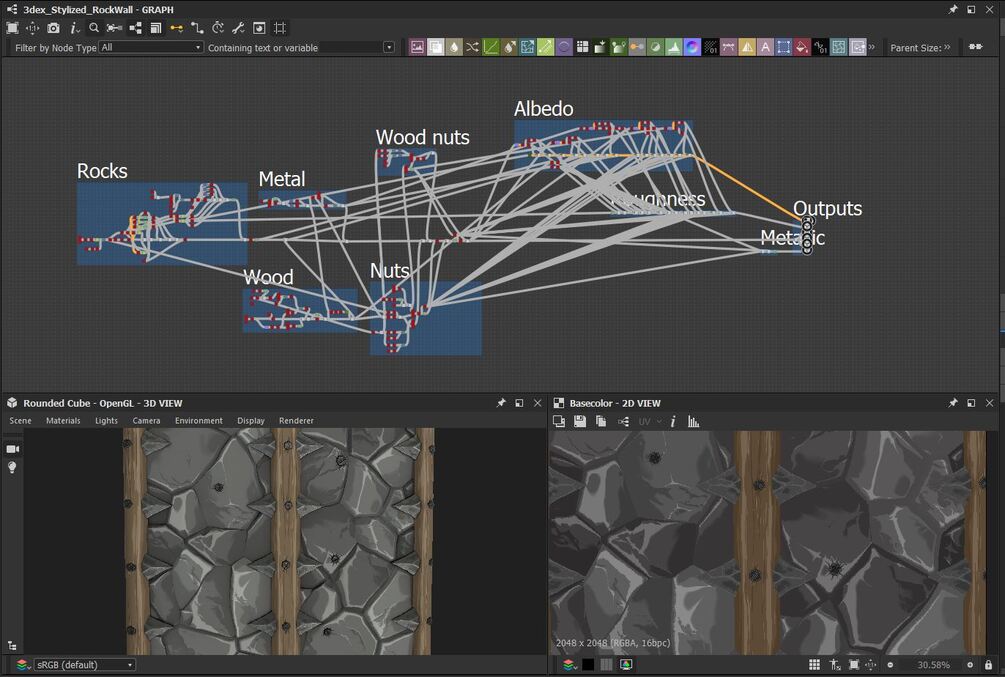This screenshot has height=677, width=1005.
Task: Toggle the crop grid icon in graph toolbar
Action: [280, 28]
